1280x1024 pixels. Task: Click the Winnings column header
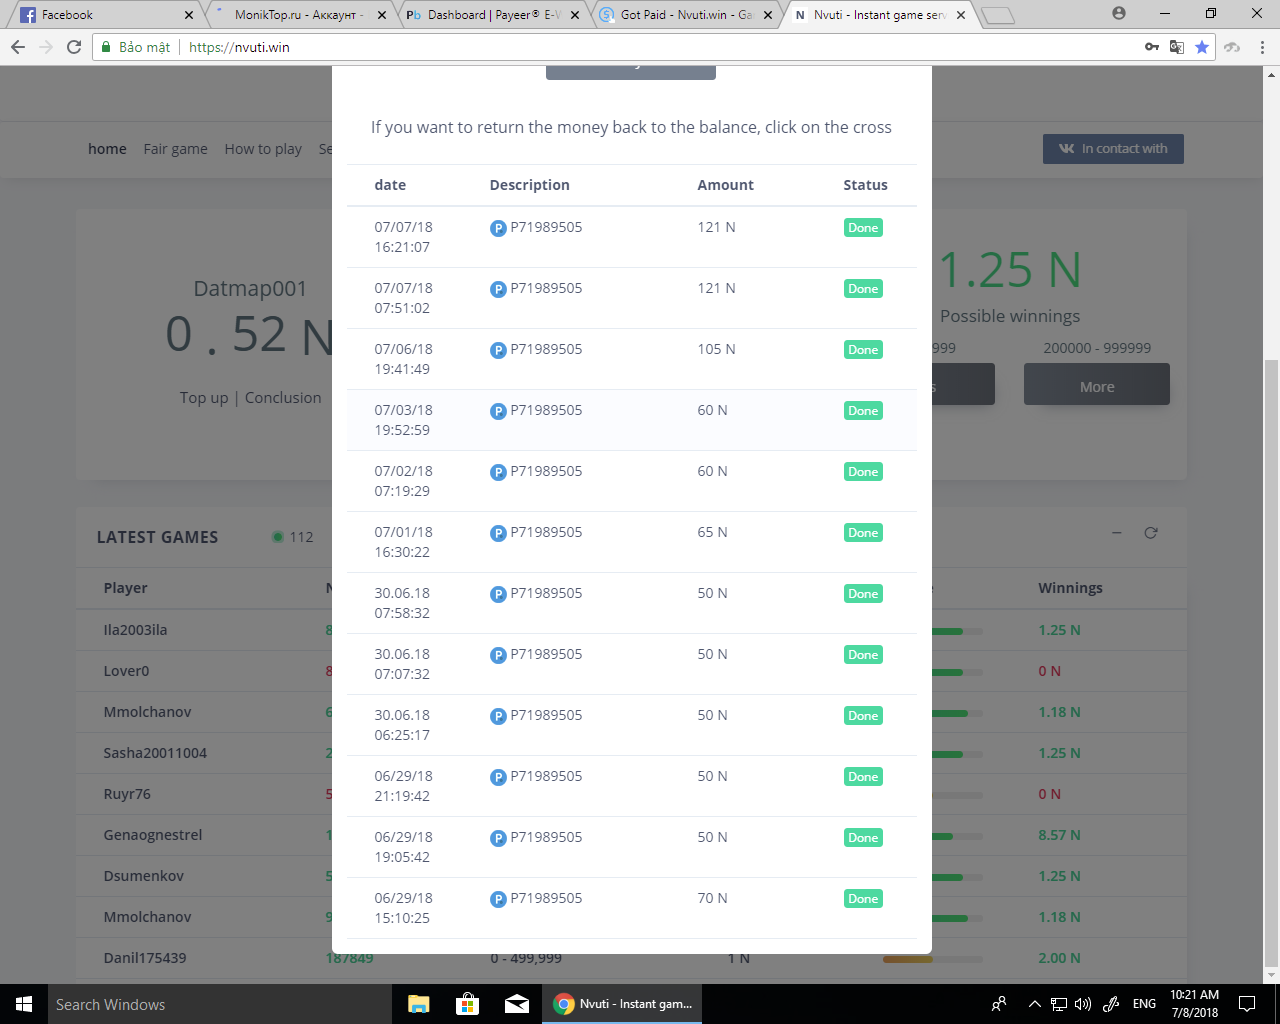point(1070,588)
